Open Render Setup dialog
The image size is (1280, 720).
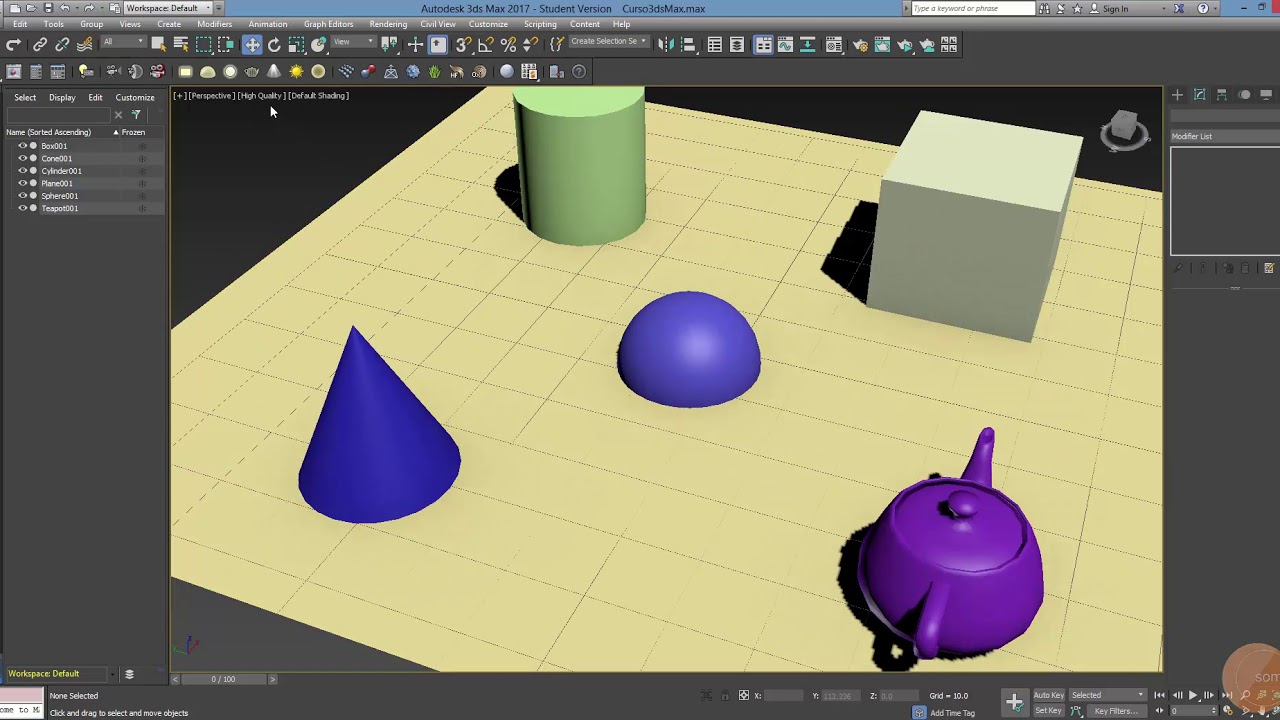(860, 45)
